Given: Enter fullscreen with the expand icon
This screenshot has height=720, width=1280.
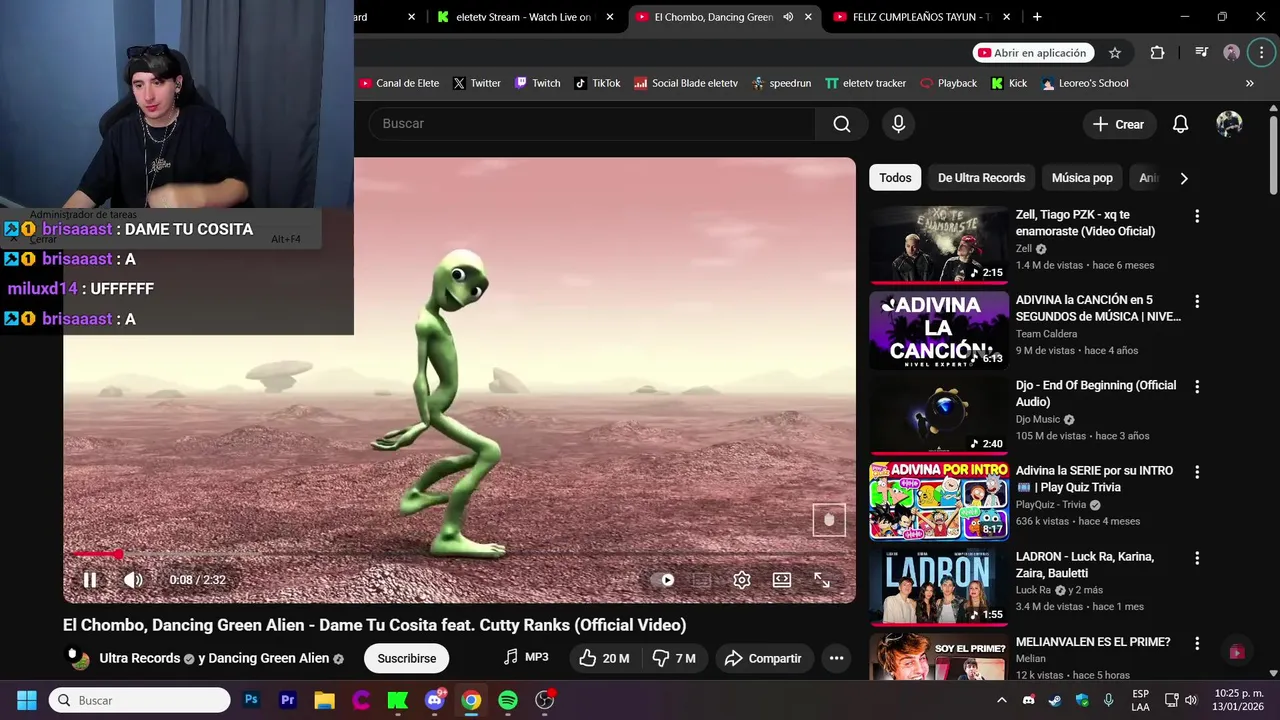Looking at the screenshot, I should click(822, 580).
